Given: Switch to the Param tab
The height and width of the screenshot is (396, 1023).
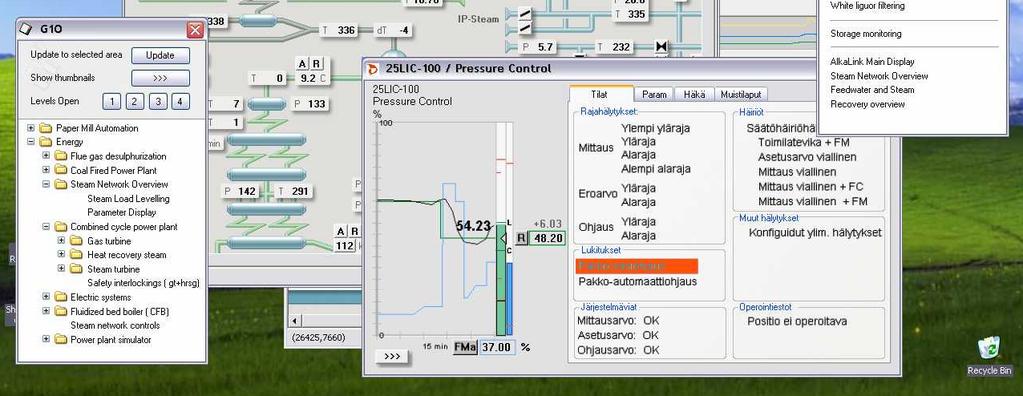Looking at the screenshot, I should pos(654,95).
